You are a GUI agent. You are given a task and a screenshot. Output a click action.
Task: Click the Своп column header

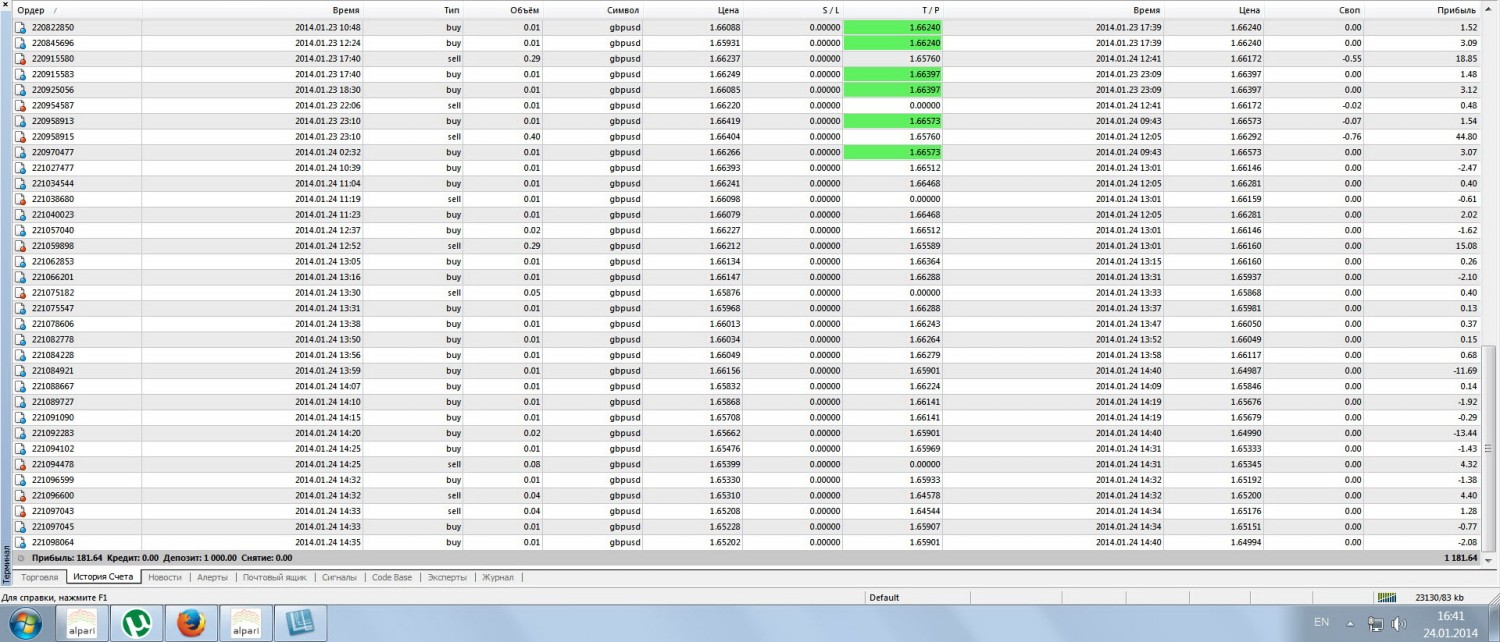pyautogui.click(x=1350, y=10)
